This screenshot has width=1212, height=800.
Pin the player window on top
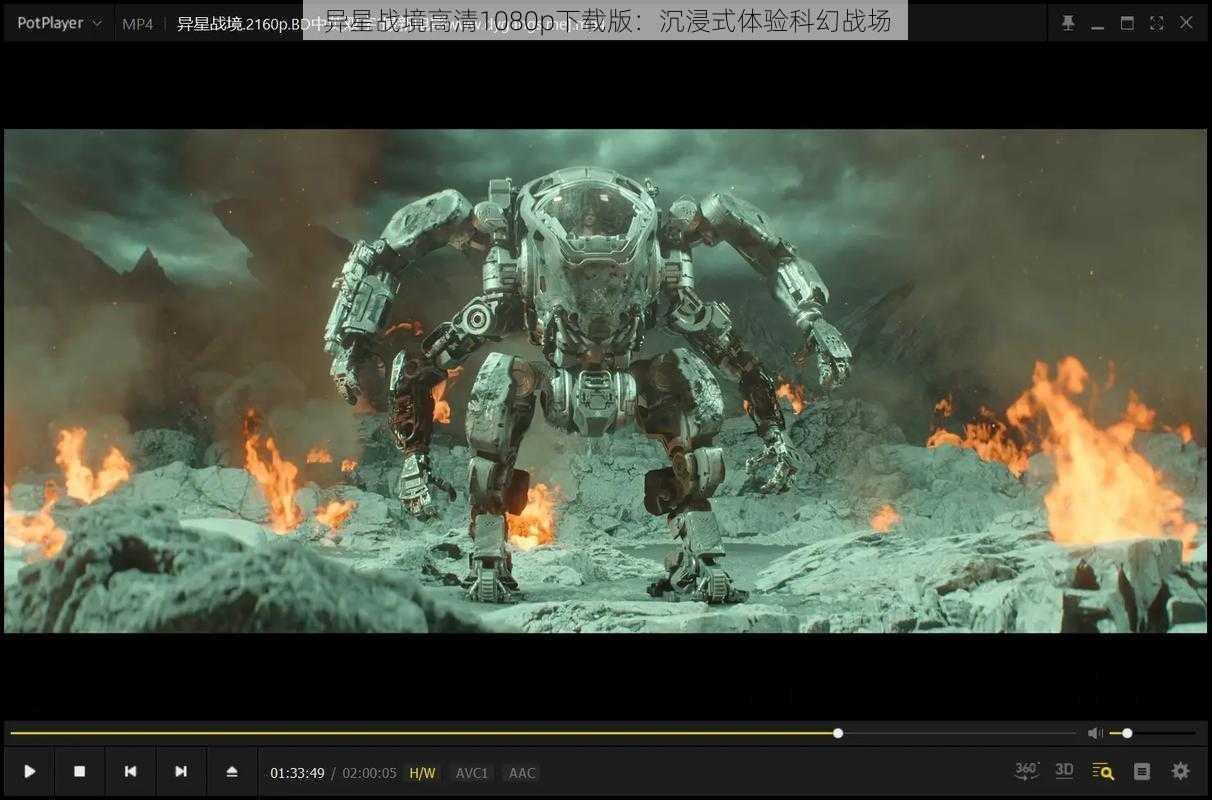[x=1068, y=23]
